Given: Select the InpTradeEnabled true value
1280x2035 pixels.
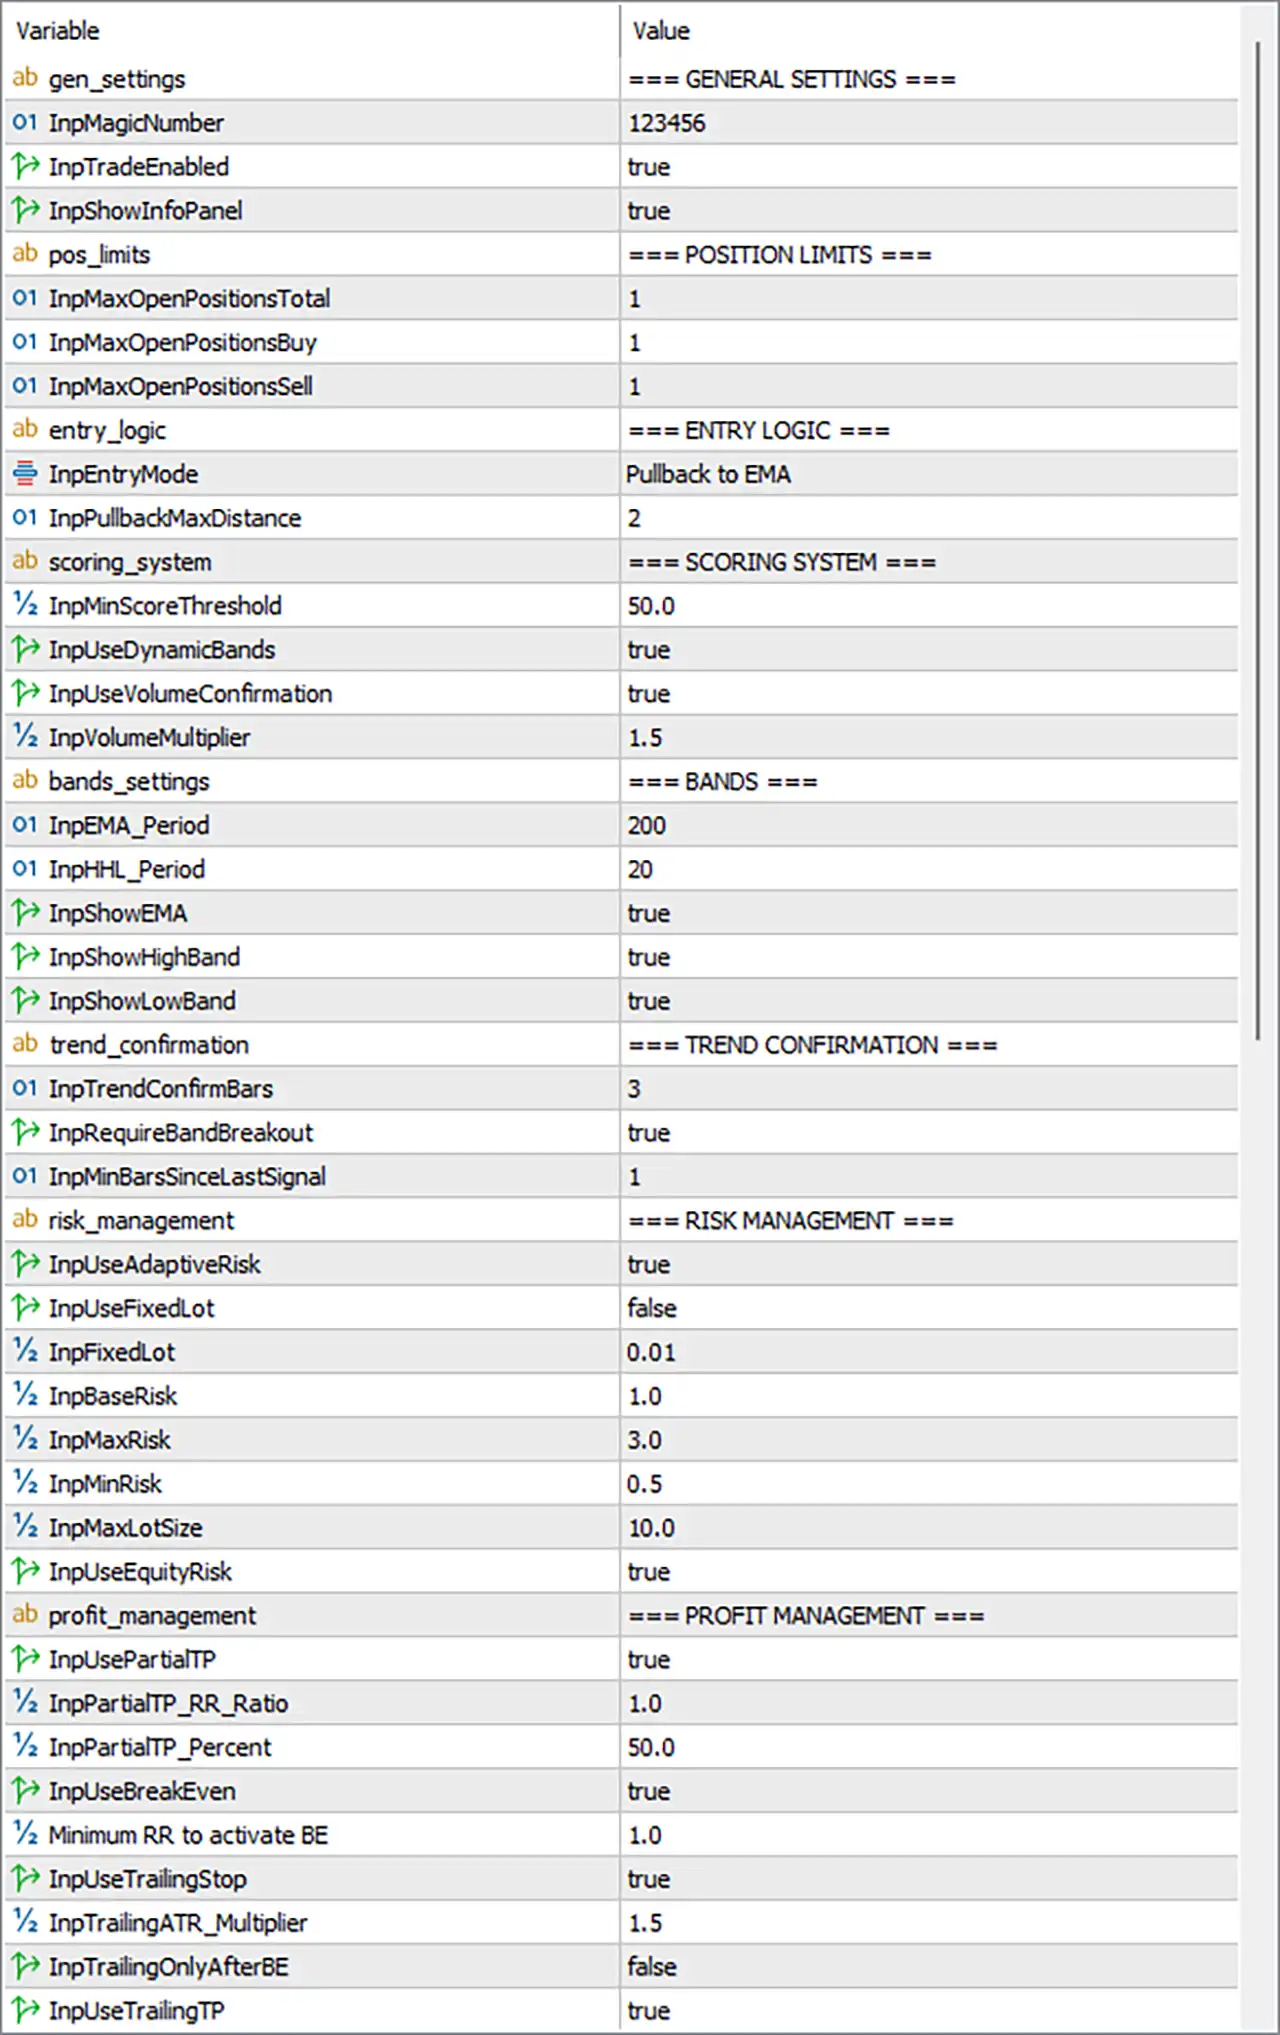Looking at the screenshot, I should 649,167.
